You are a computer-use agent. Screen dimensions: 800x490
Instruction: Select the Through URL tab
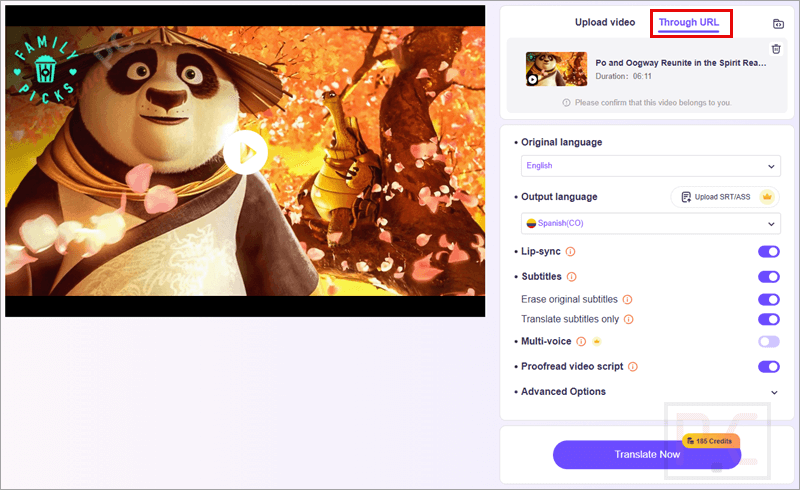pos(688,22)
